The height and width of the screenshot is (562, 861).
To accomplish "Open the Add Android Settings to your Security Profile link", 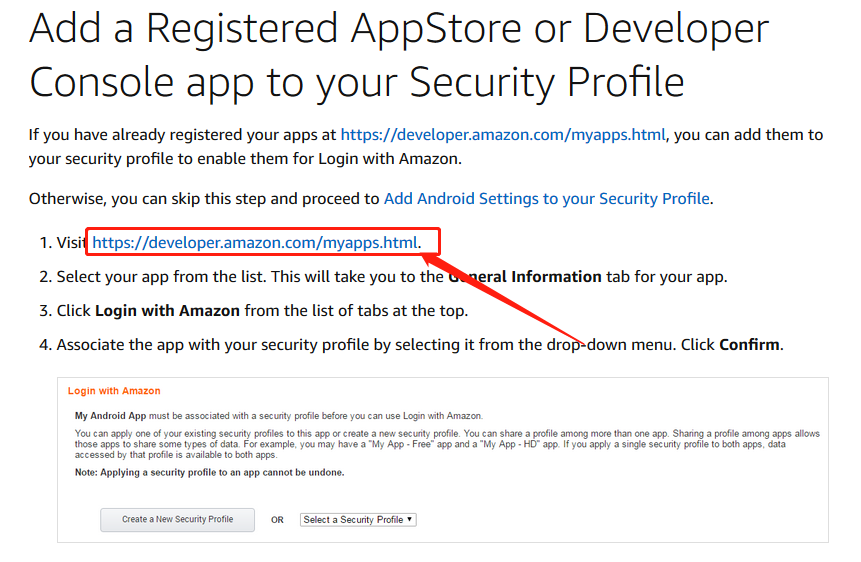I will tap(546, 199).
